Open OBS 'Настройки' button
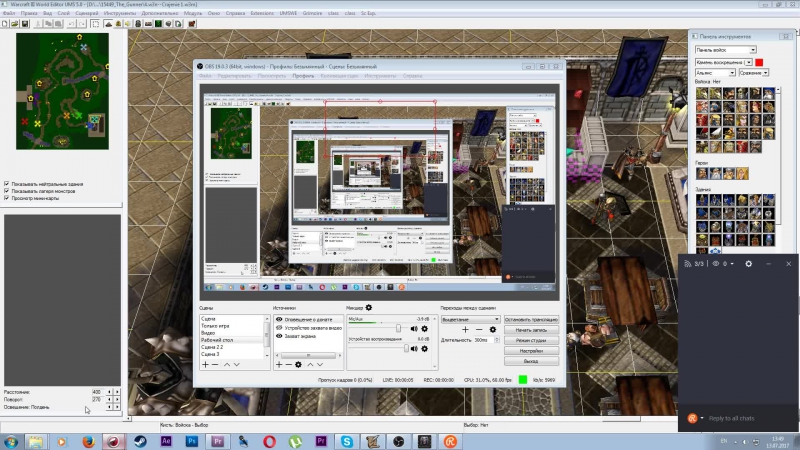 (x=531, y=351)
